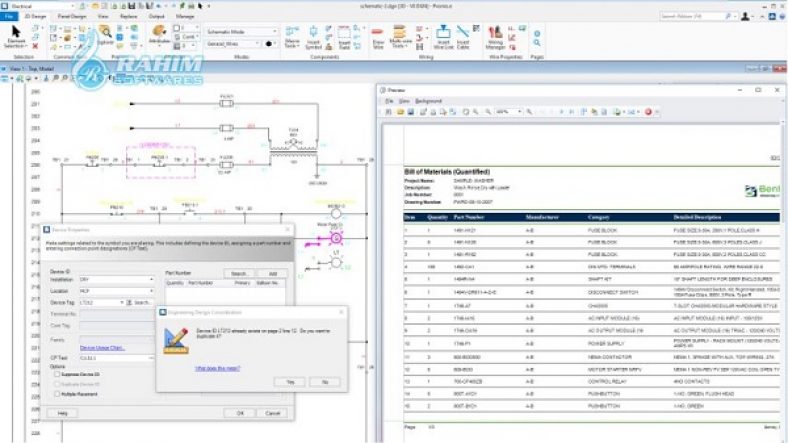Toggle the Duplicate Device ID checkbox
This screenshot has width=788, height=443.
point(56,383)
